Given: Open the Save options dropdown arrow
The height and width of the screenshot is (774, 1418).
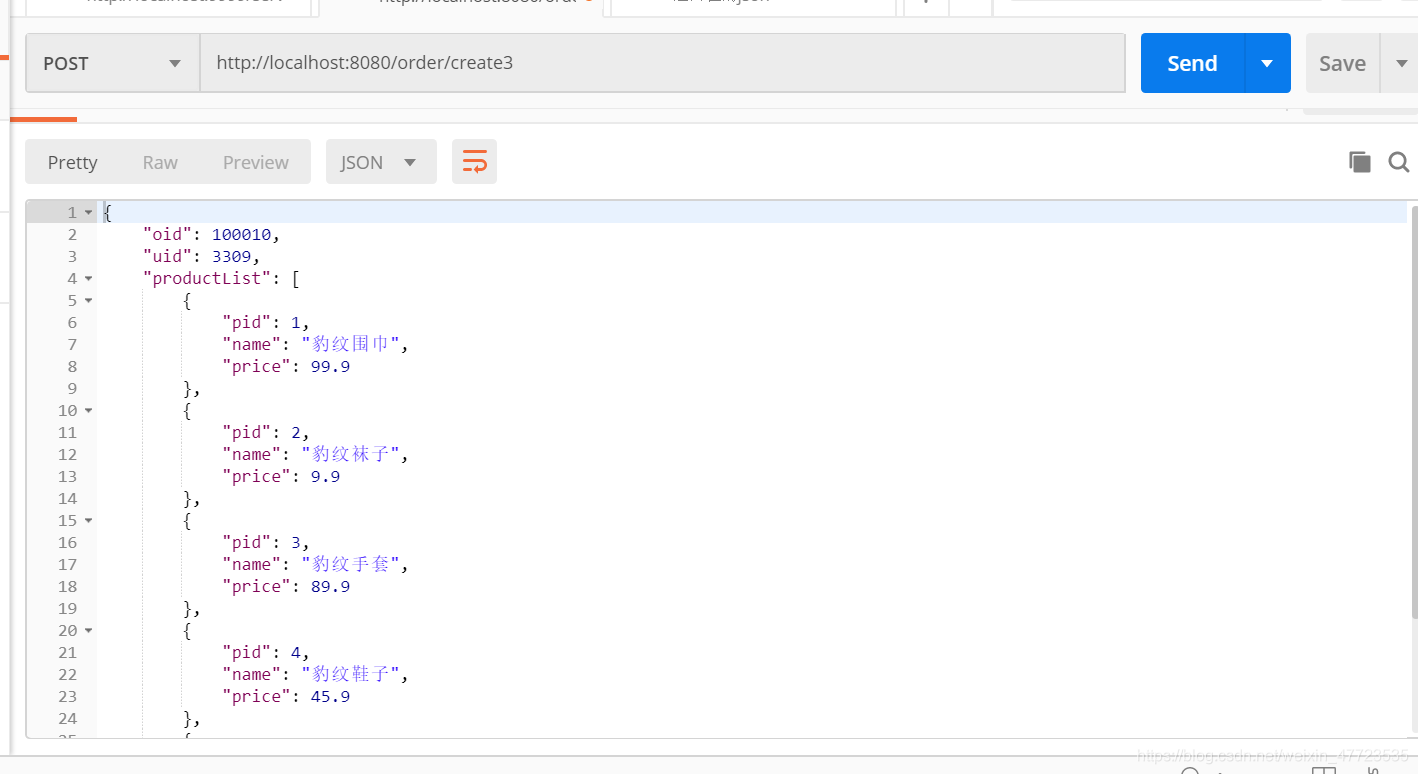Looking at the screenshot, I should [x=1399, y=63].
